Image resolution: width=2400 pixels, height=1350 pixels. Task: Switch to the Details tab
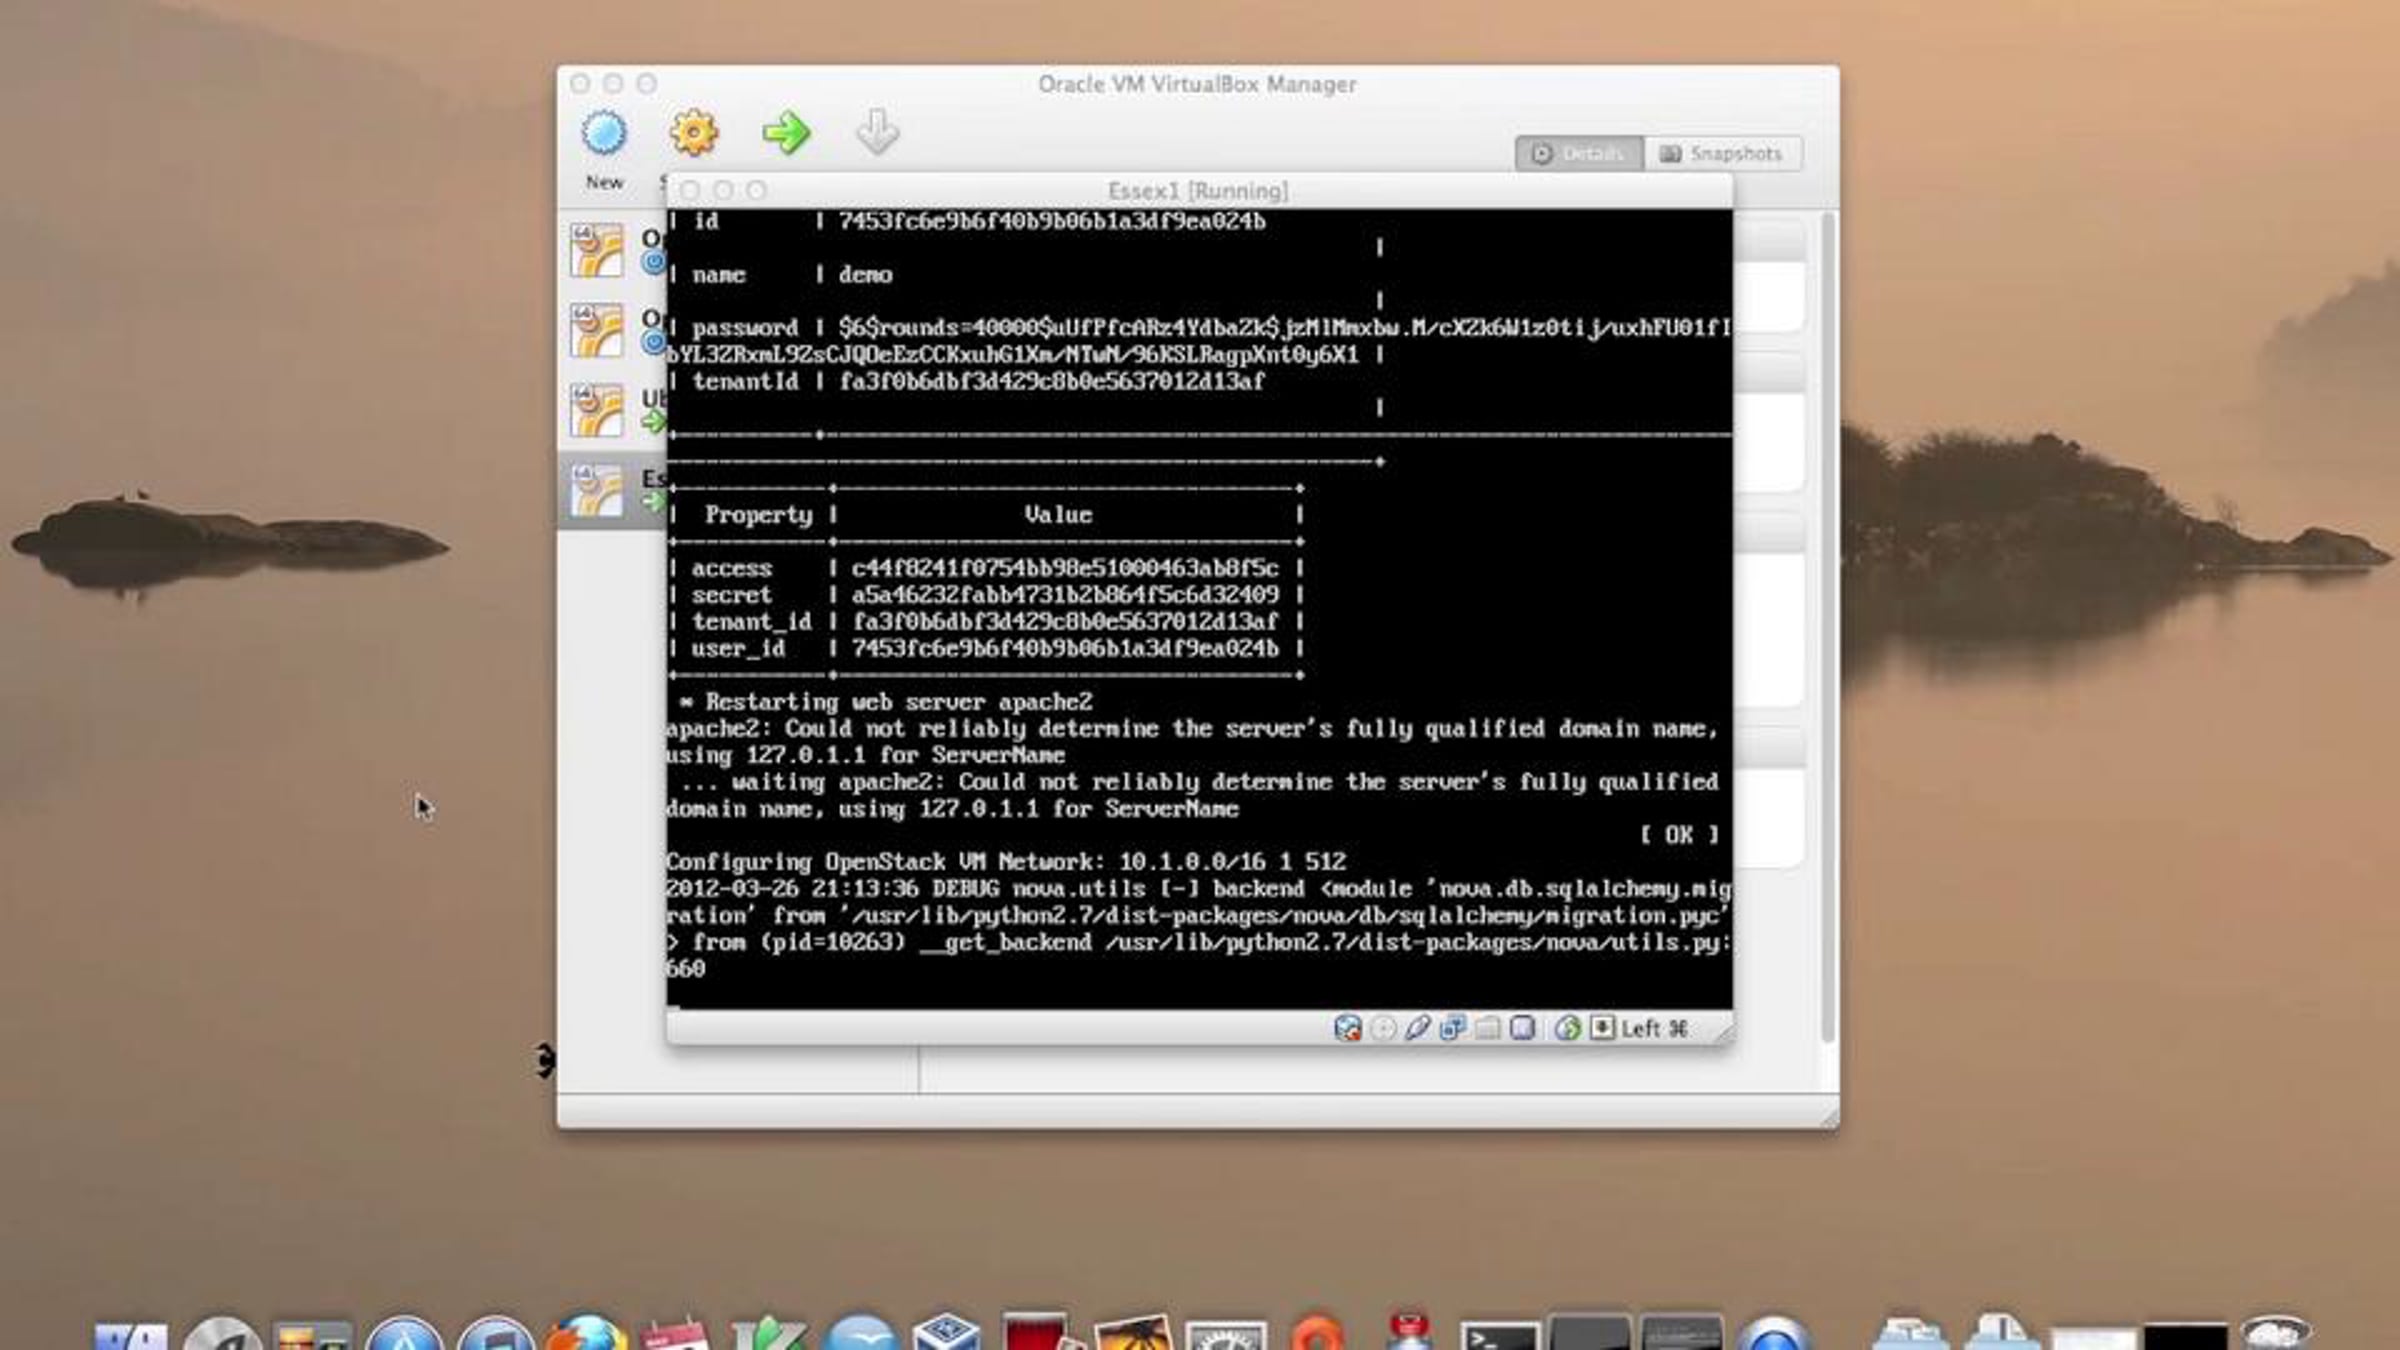tap(1579, 153)
